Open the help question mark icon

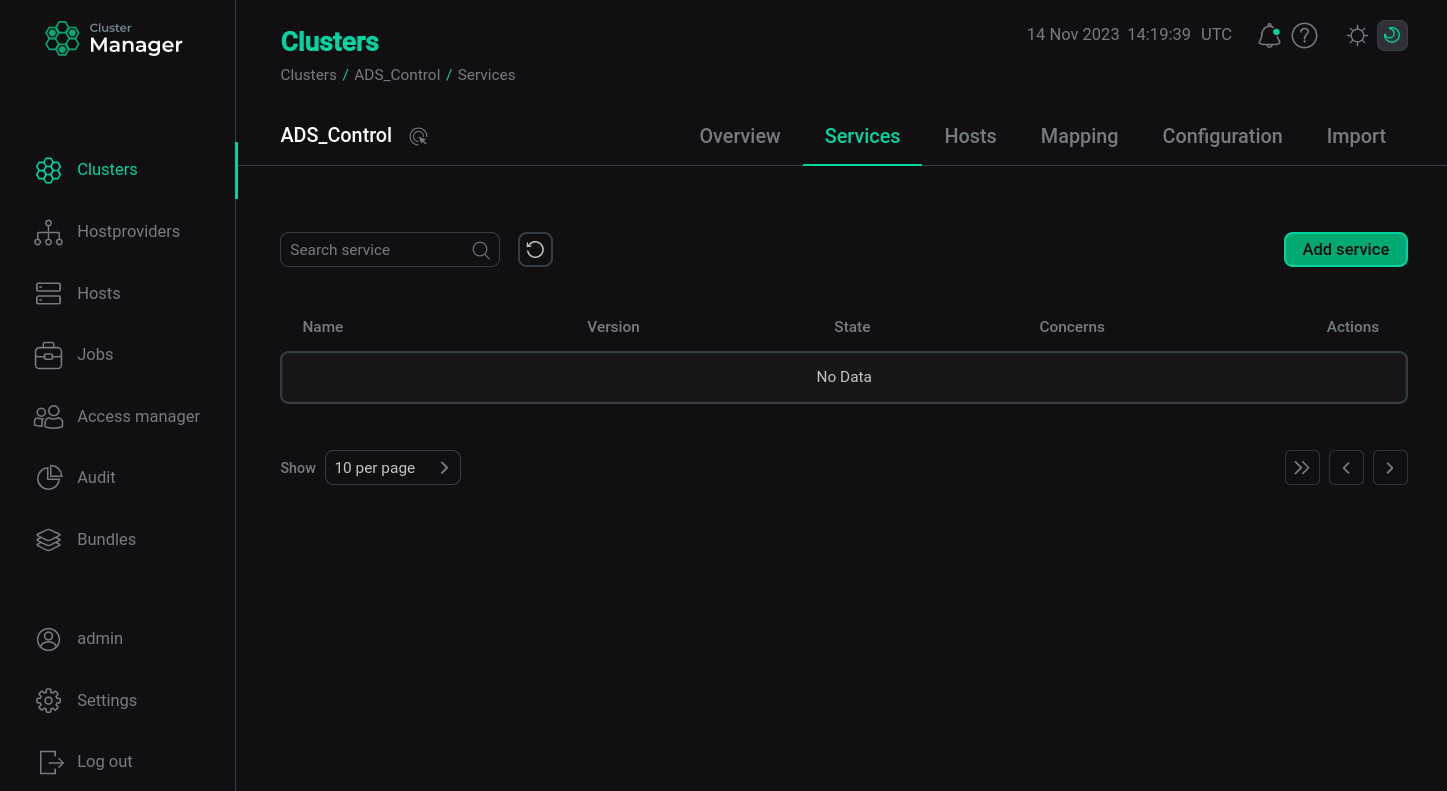click(x=1304, y=36)
